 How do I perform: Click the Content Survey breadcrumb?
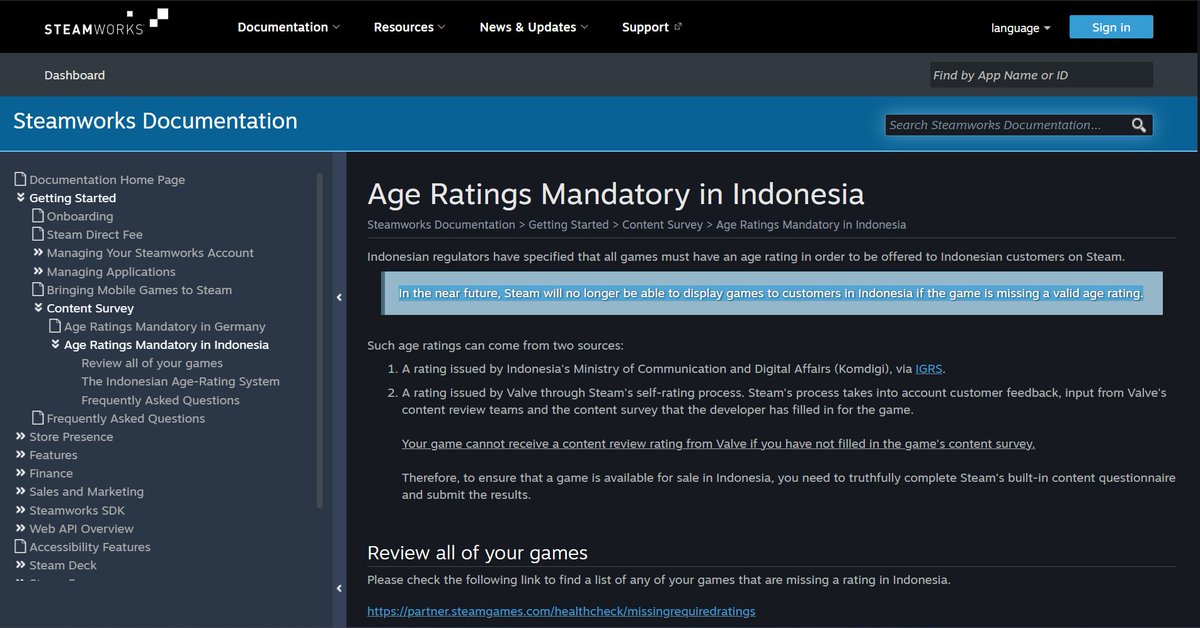[x=662, y=225]
